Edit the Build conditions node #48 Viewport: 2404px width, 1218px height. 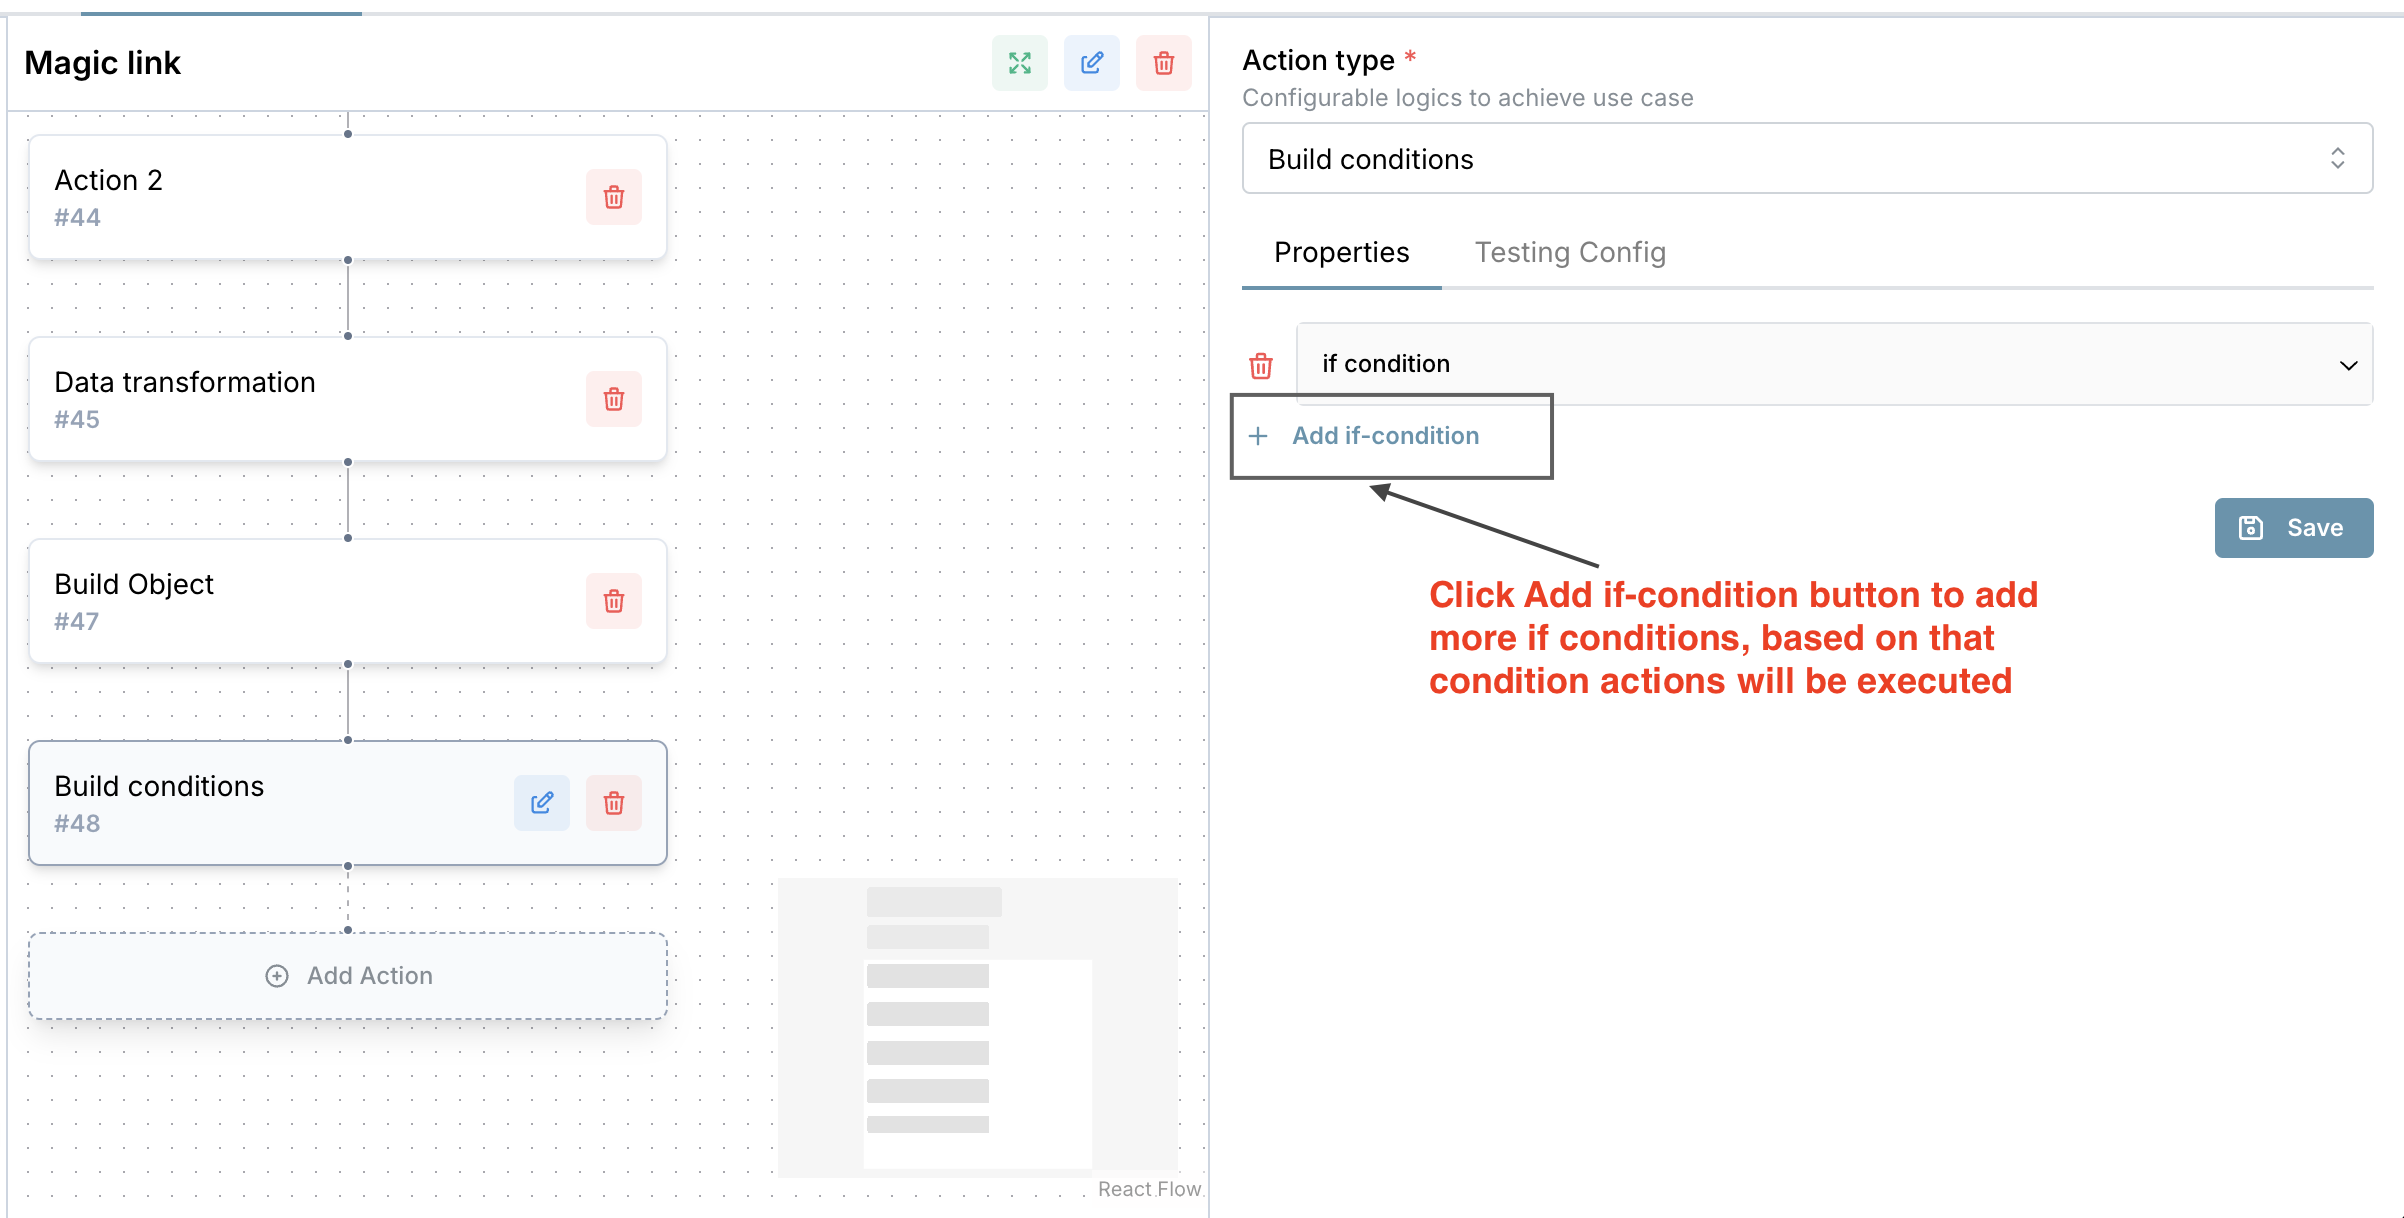(541, 803)
